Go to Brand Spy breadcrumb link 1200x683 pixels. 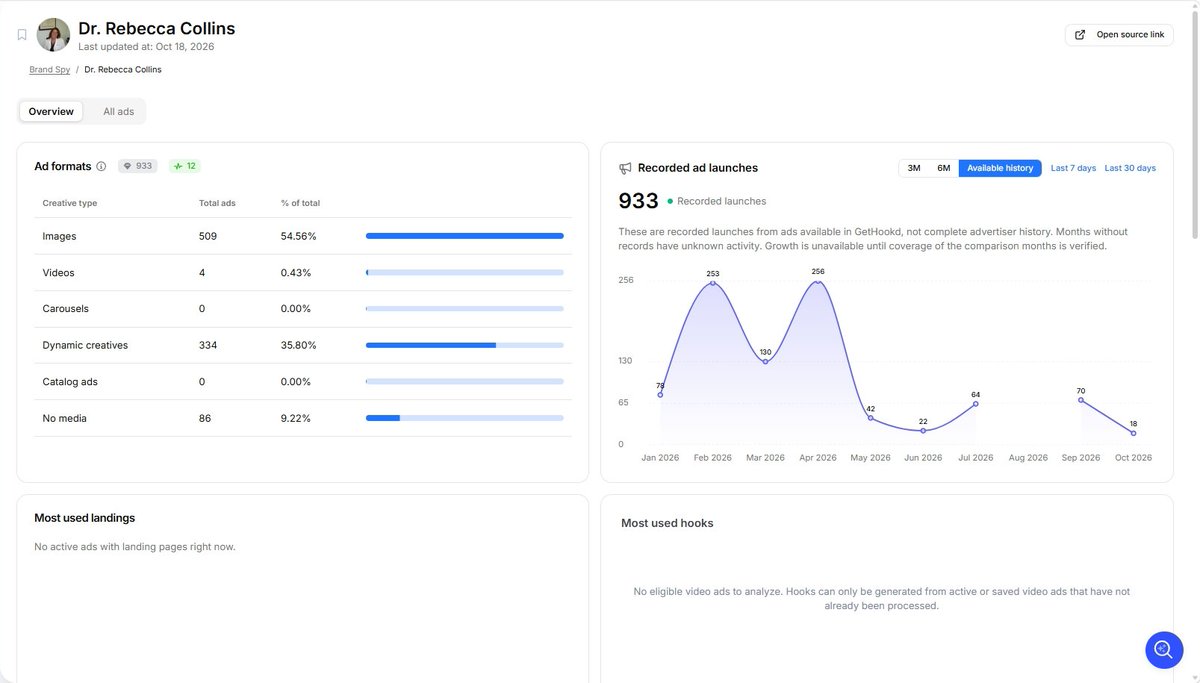tap(50, 70)
